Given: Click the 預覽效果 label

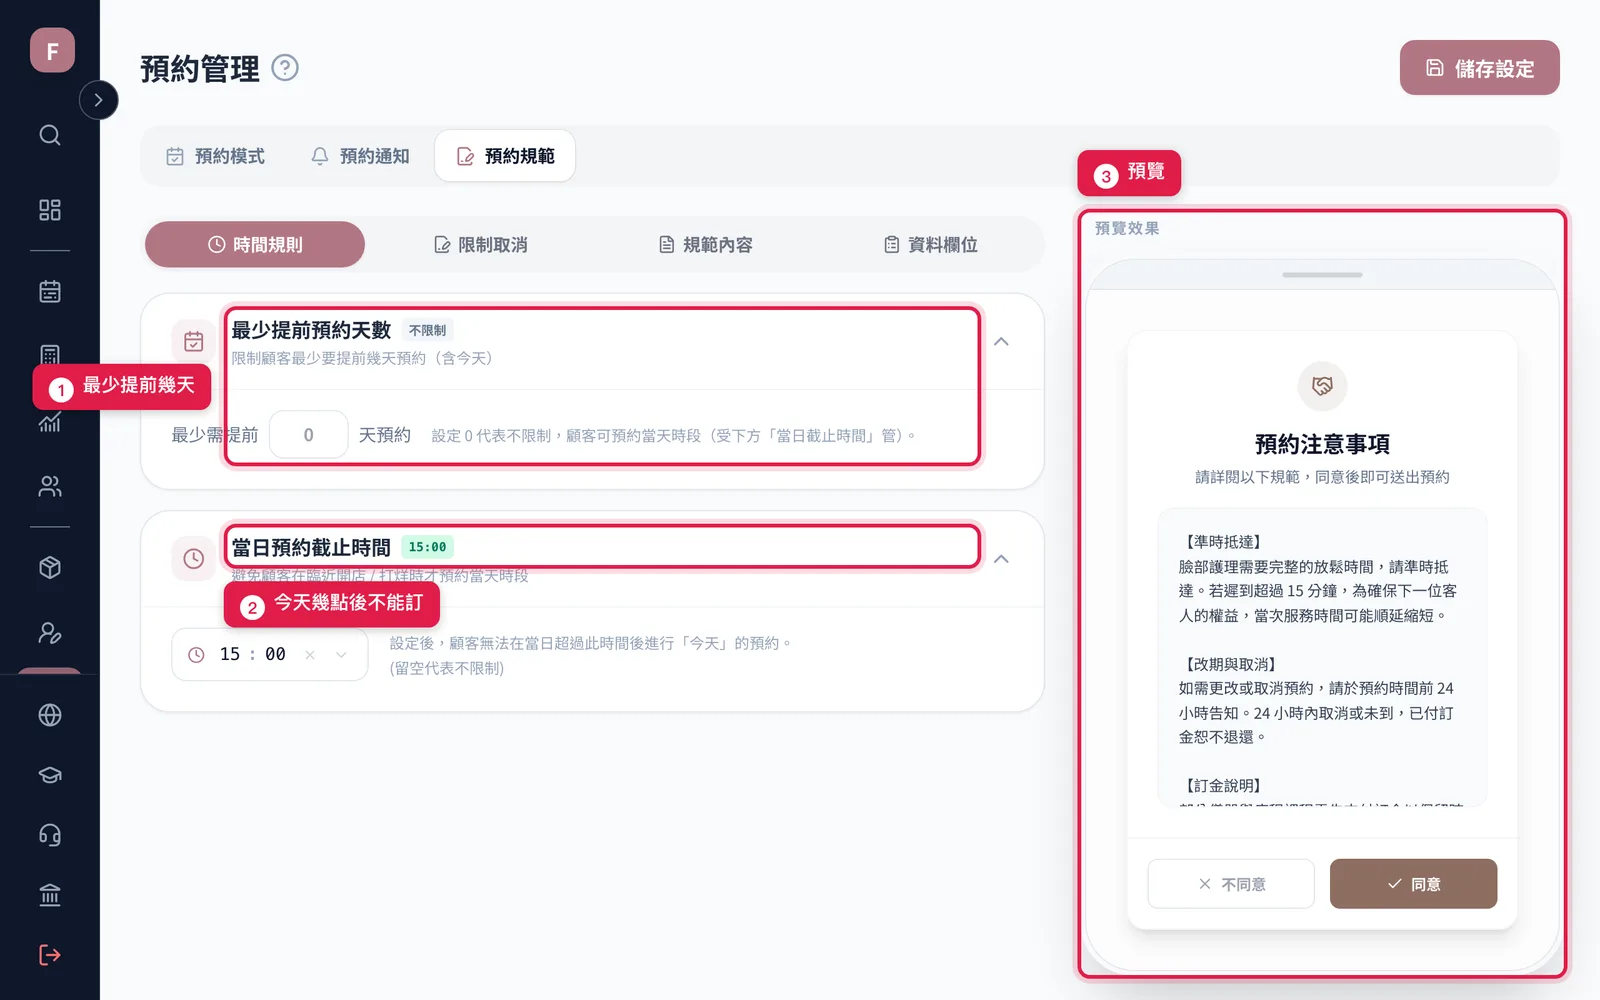Looking at the screenshot, I should point(1127,228).
